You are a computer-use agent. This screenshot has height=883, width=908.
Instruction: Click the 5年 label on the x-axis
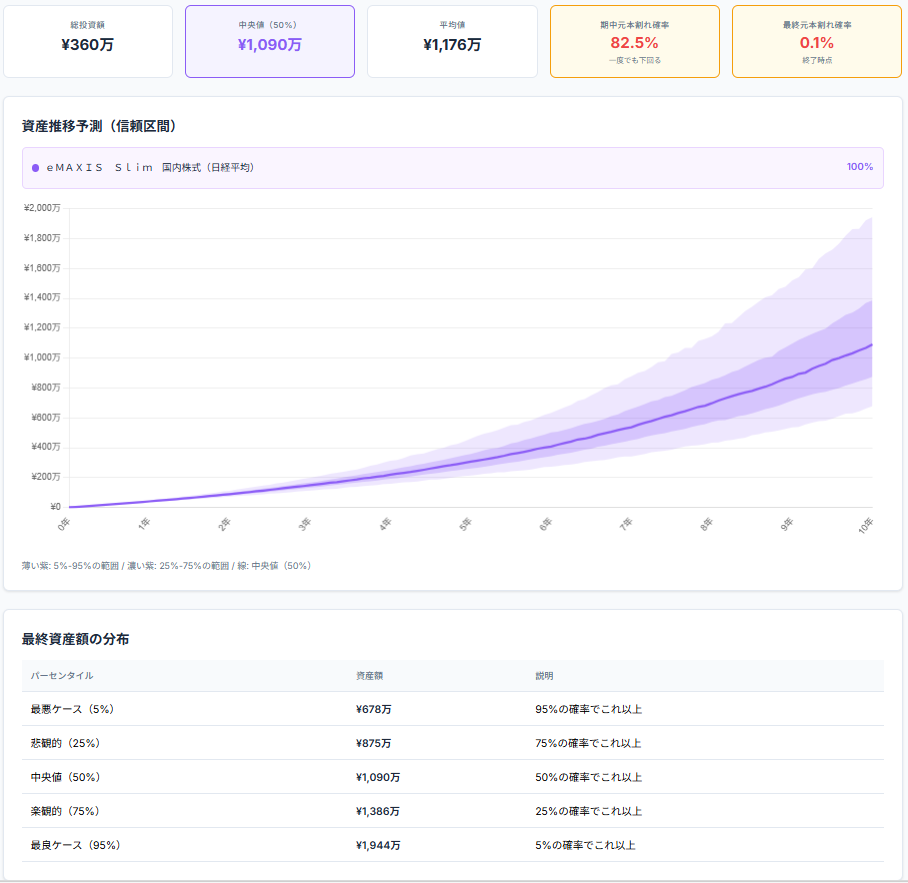[x=465, y=524]
